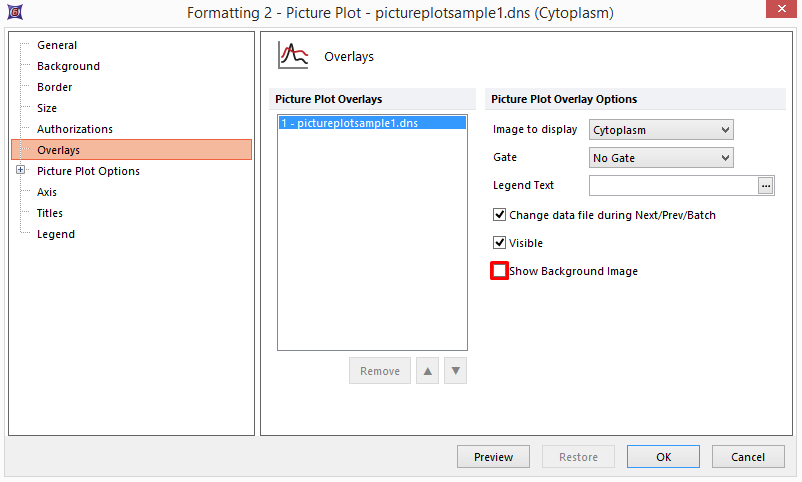Click the Overlays graph icon in header
Viewport: 802px width, 482px height.
tap(292, 56)
